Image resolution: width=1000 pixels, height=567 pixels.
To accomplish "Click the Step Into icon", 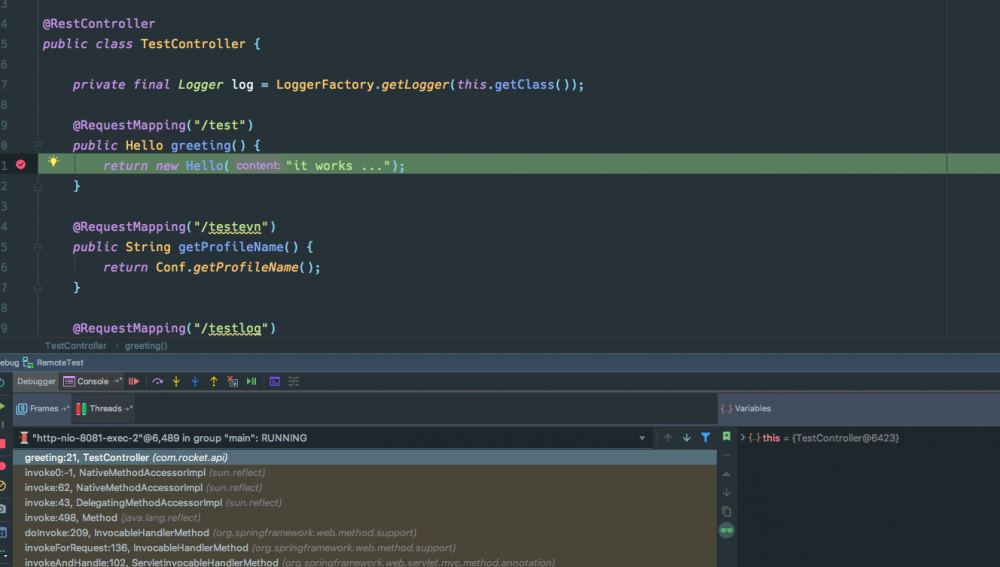I will 176,381.
